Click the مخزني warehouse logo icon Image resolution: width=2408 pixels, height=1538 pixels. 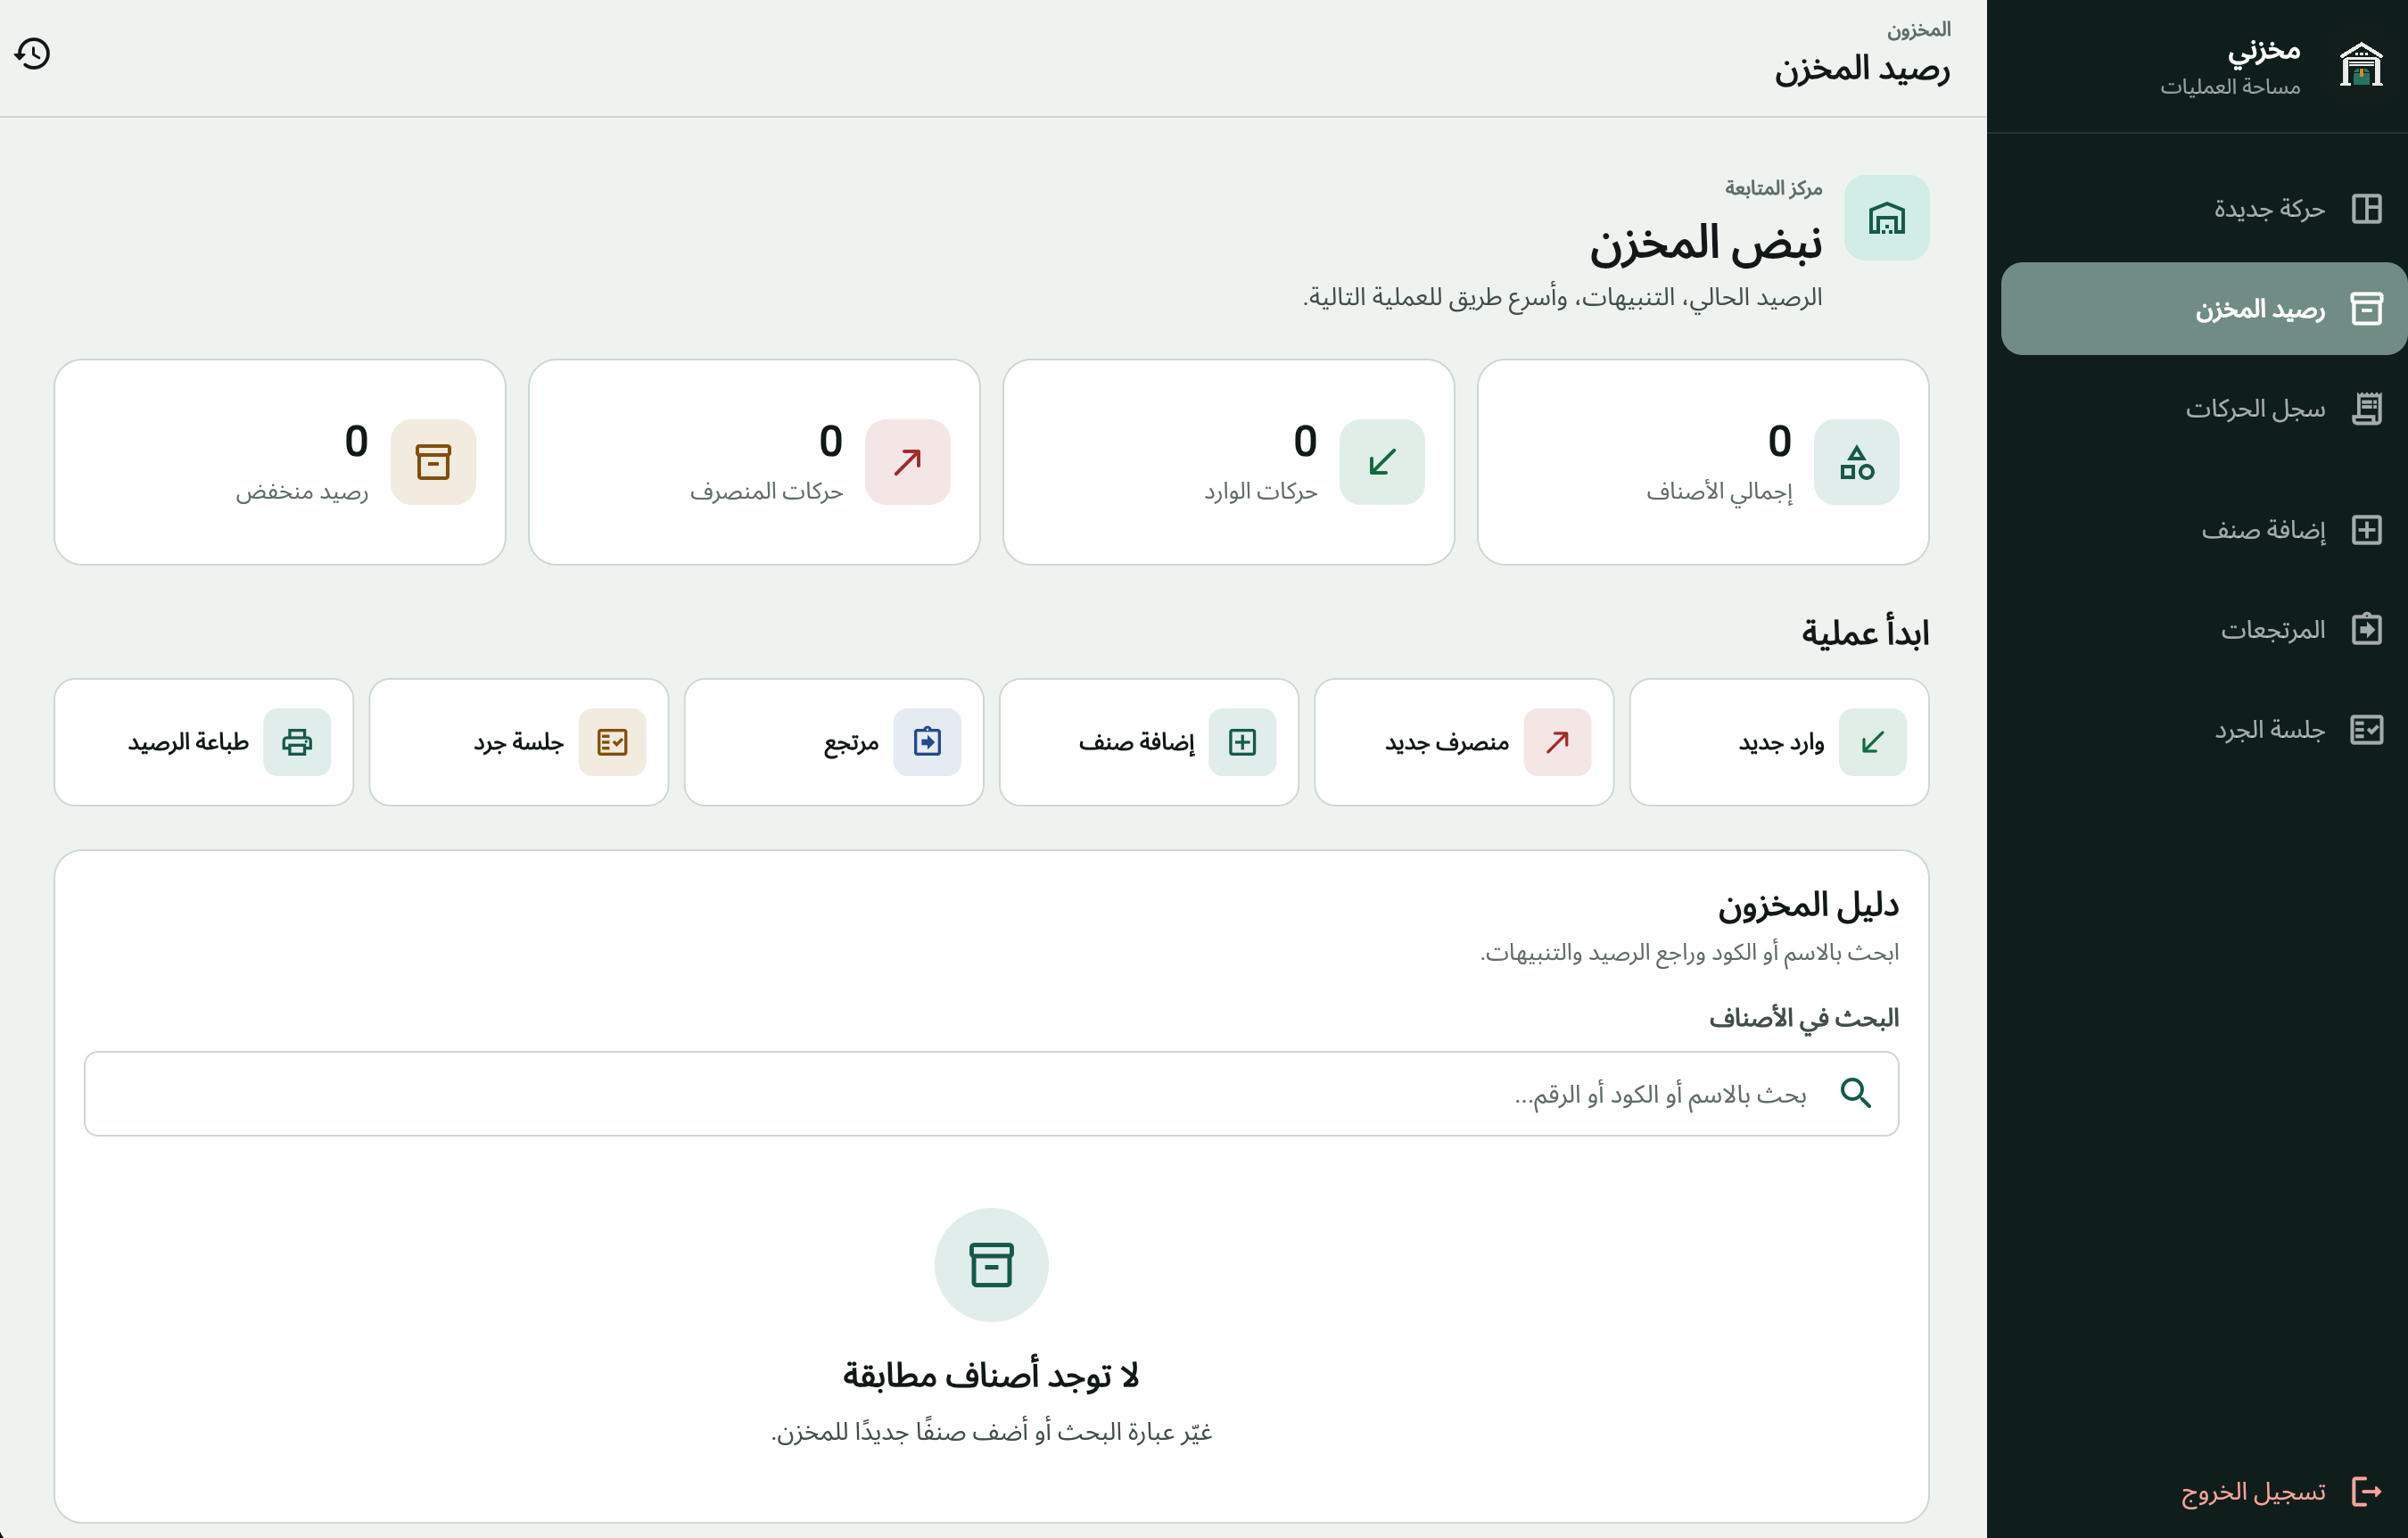2360,65
